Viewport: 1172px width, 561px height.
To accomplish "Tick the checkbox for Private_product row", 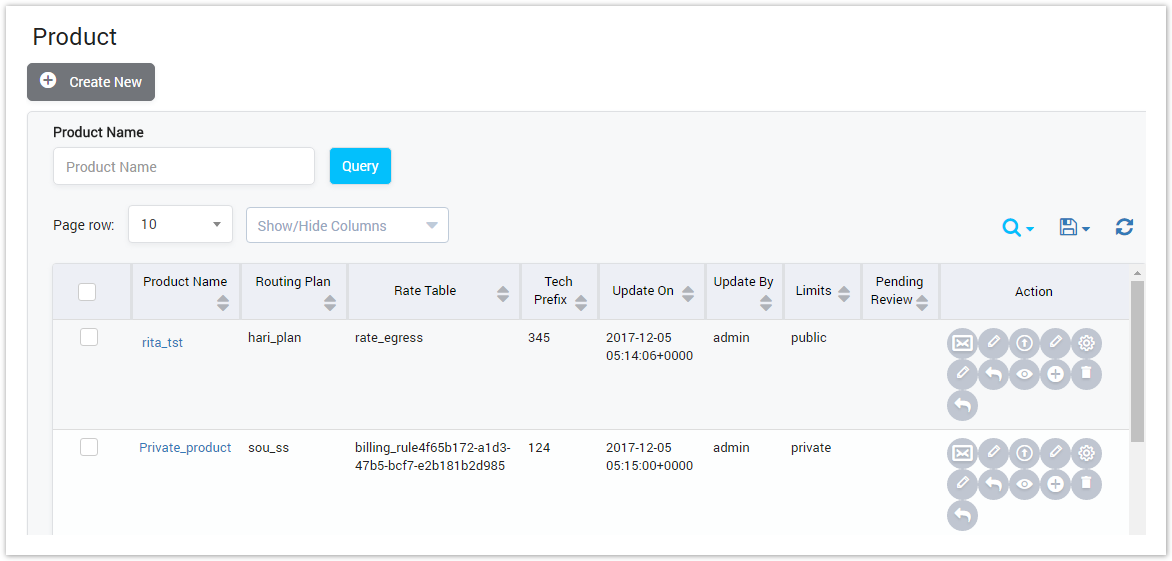I will coord(89,448).
